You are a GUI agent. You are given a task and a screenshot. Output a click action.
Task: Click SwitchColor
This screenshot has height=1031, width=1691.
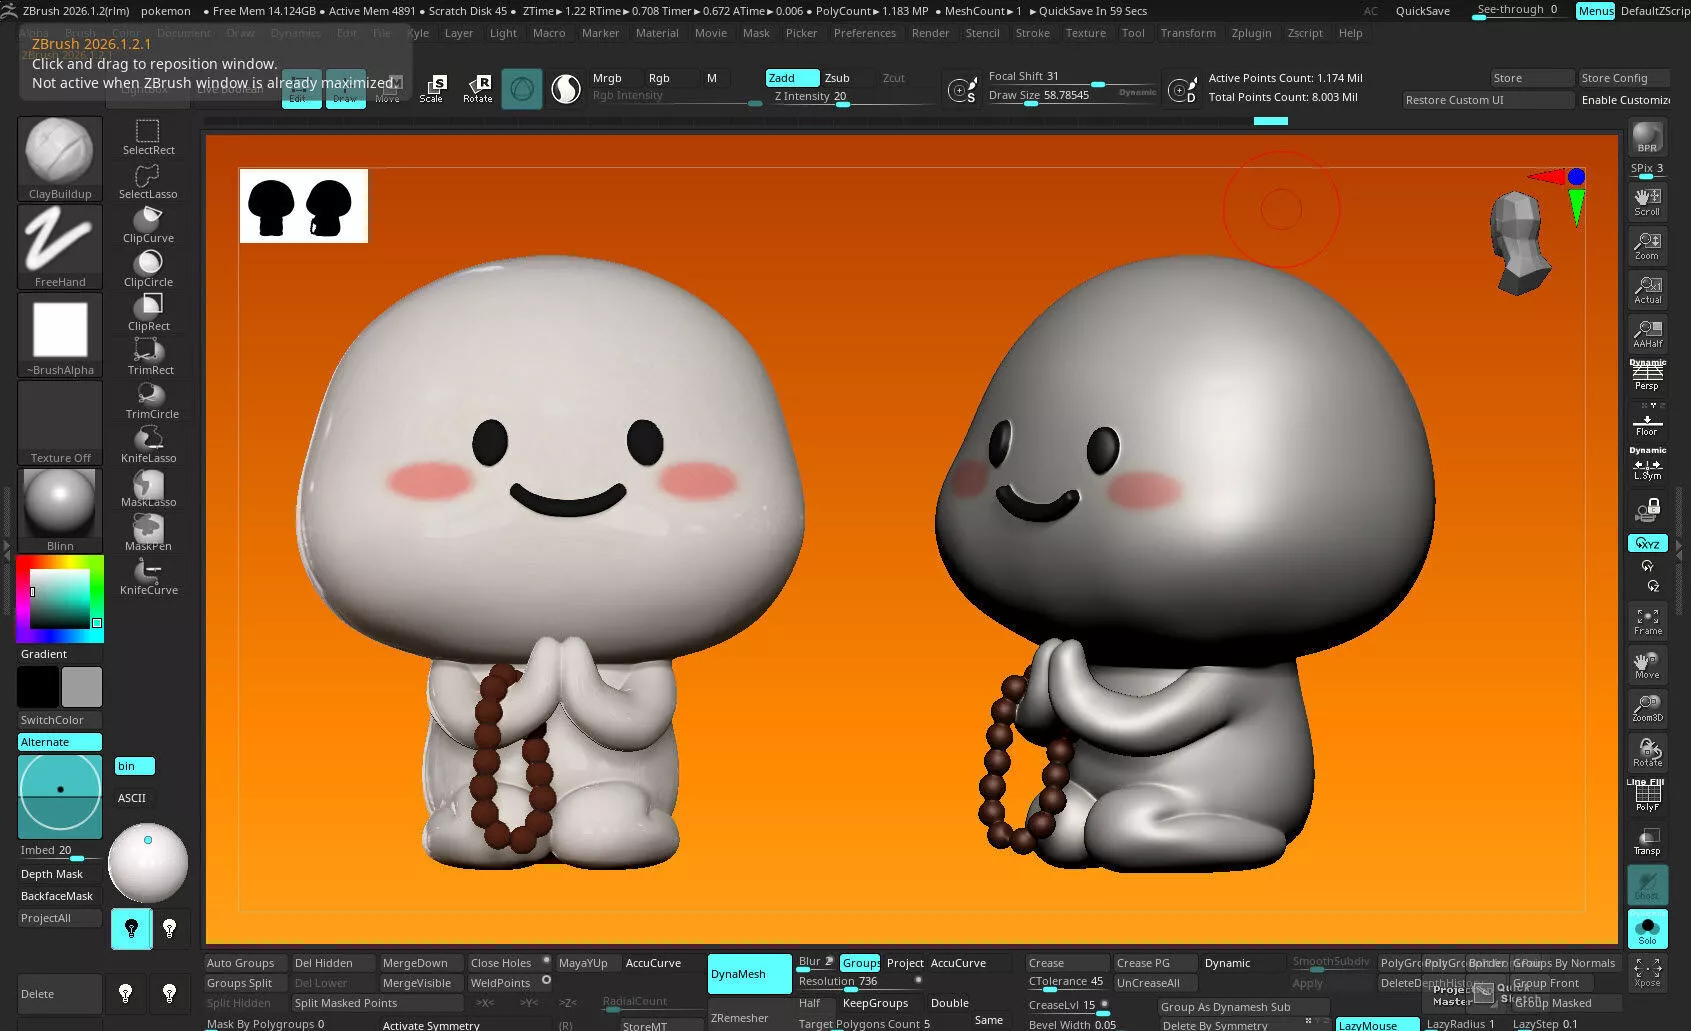click(60, 720)
